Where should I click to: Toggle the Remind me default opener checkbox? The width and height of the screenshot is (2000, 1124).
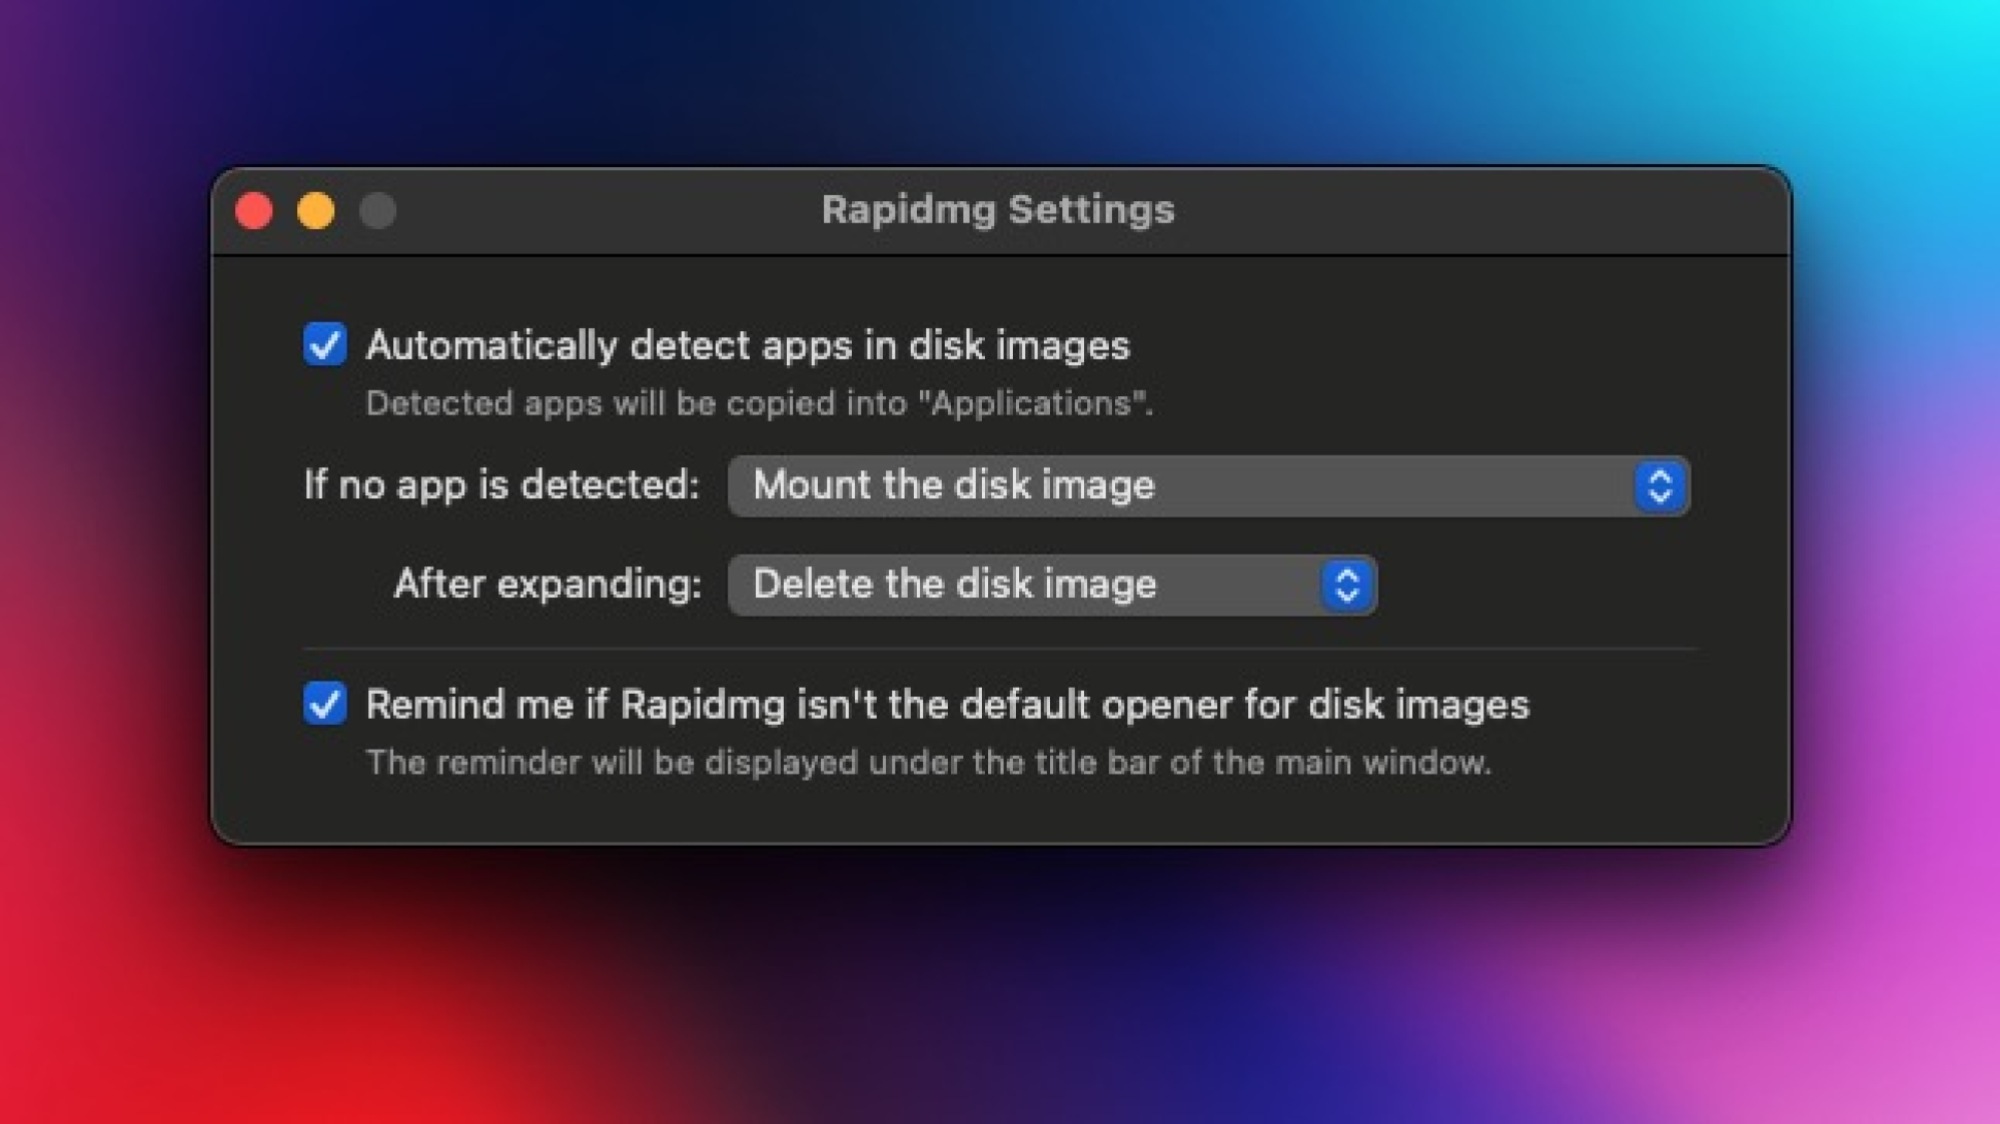click(325, 704)
